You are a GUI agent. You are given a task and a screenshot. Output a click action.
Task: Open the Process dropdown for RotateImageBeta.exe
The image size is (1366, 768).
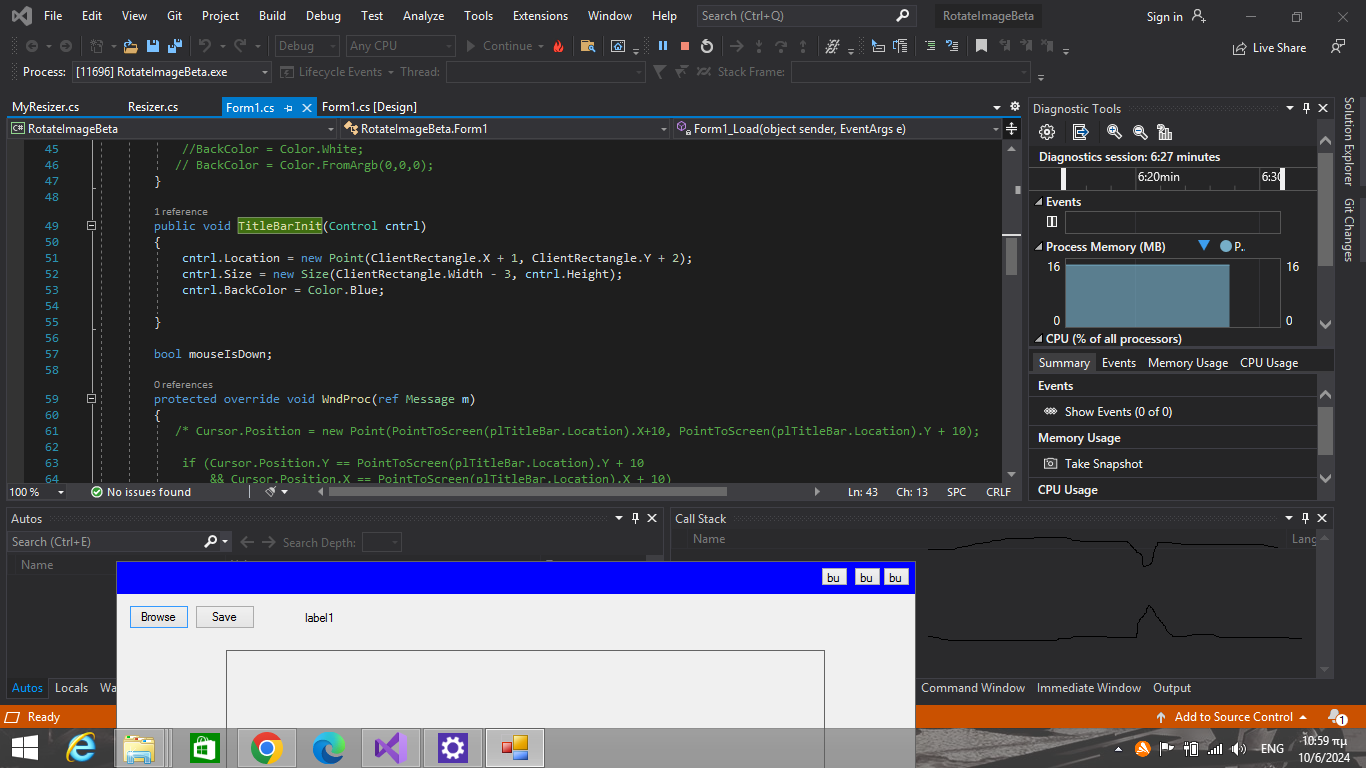264,72
